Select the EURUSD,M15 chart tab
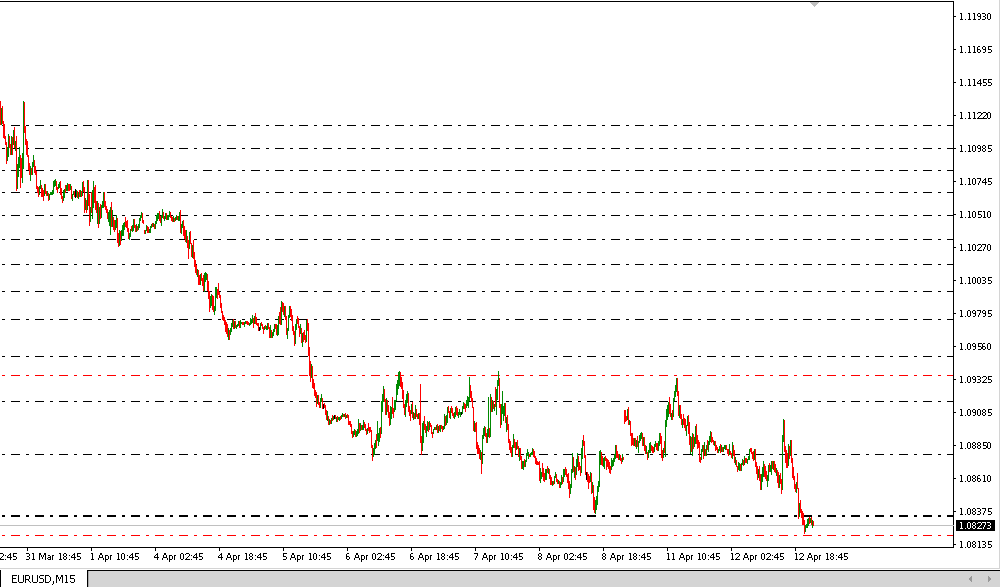1000x587 pixels. point(43,579)
